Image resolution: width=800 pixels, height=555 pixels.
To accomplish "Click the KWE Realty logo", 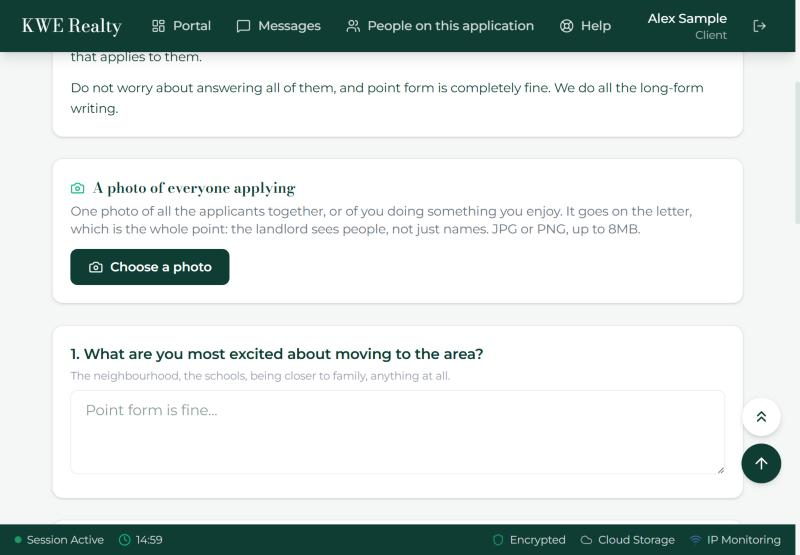I will point(71,26).
